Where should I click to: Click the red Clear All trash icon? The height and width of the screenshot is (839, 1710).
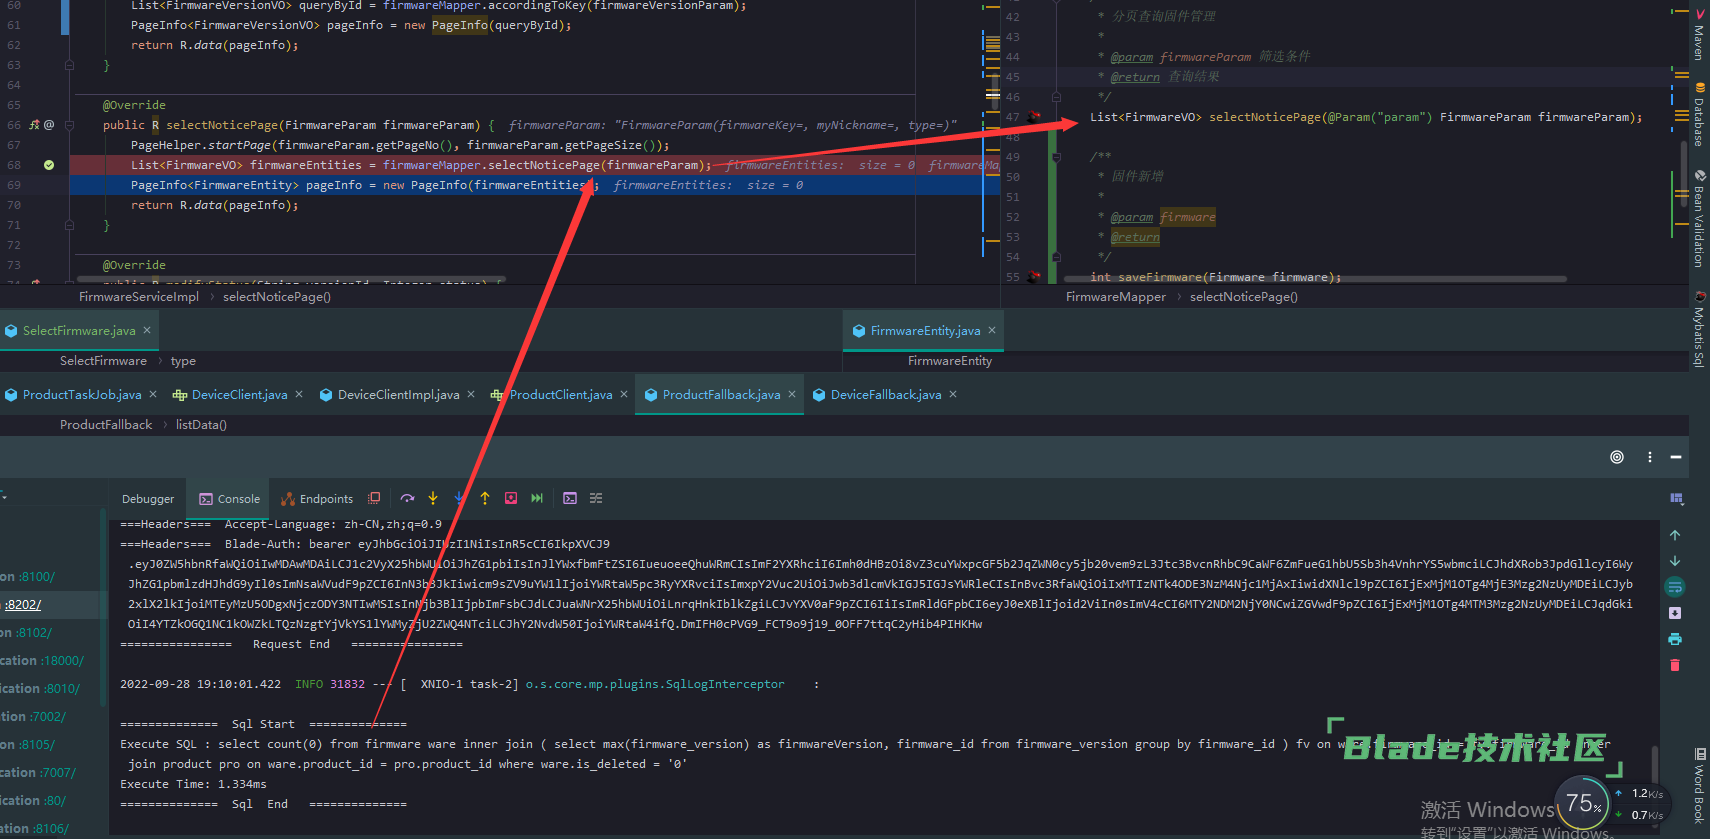point(1675,665)
